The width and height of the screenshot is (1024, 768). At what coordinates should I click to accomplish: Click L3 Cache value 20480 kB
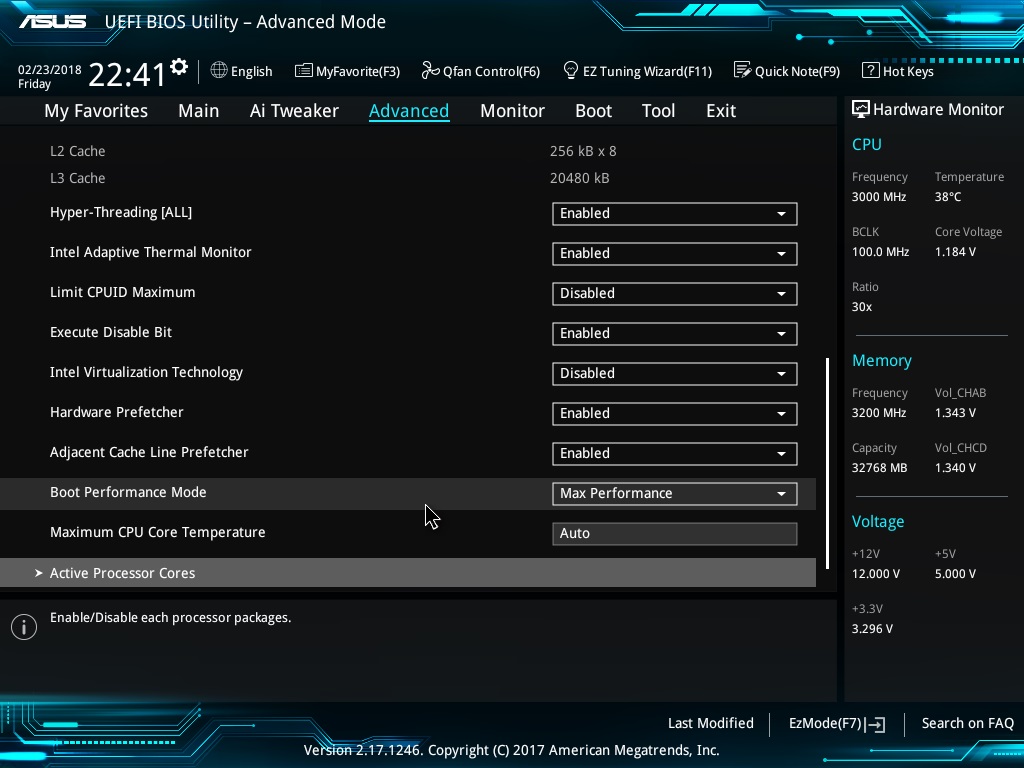[x=579, y=178]
